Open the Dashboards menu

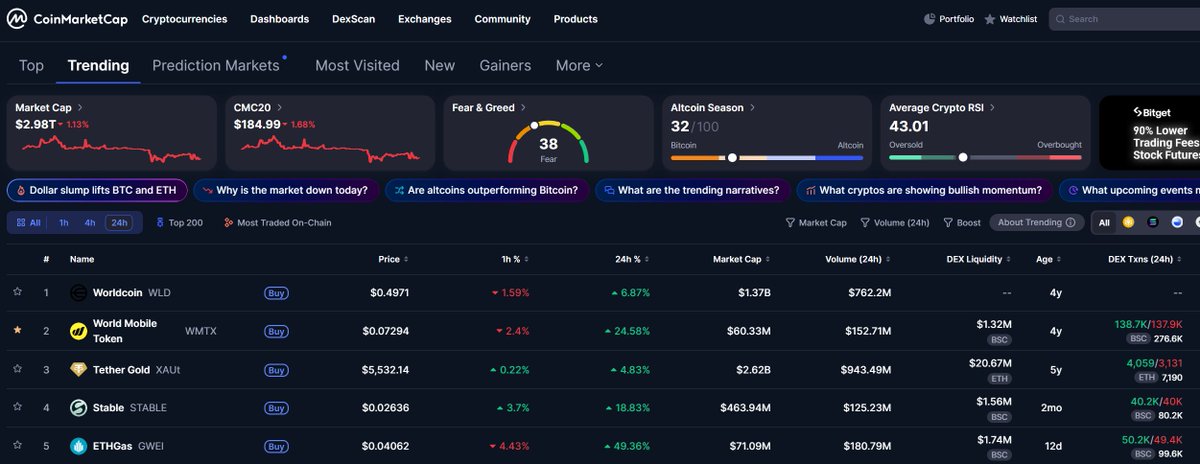[279, 19]
